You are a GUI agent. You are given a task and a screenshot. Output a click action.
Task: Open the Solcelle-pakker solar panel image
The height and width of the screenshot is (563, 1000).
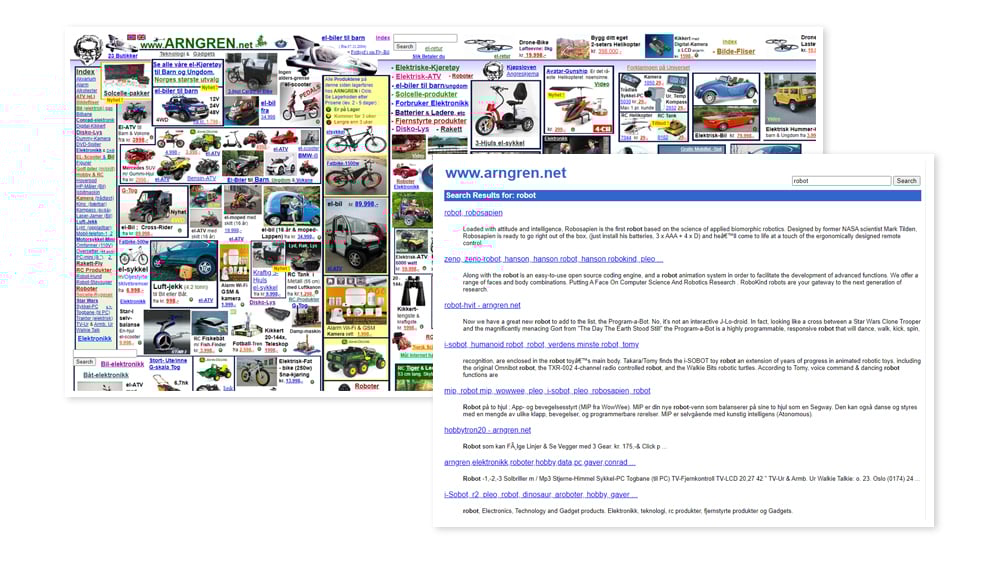pyautogui.click(x=126, y=77)
